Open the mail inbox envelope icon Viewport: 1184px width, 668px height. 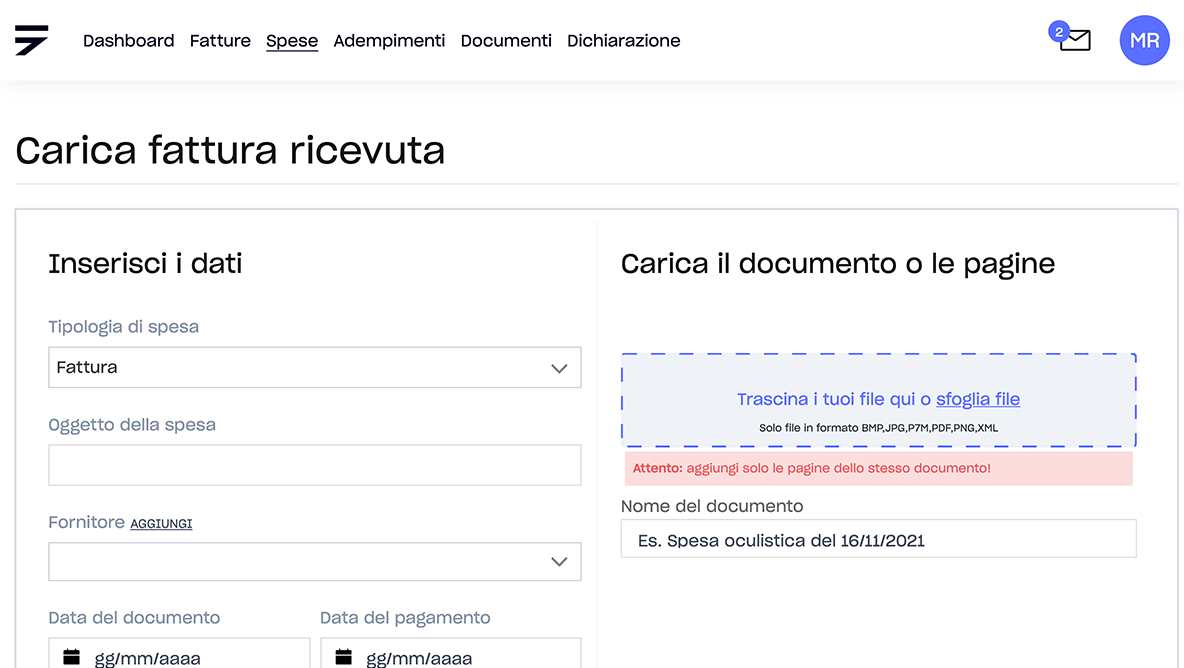pos(1076,41)
